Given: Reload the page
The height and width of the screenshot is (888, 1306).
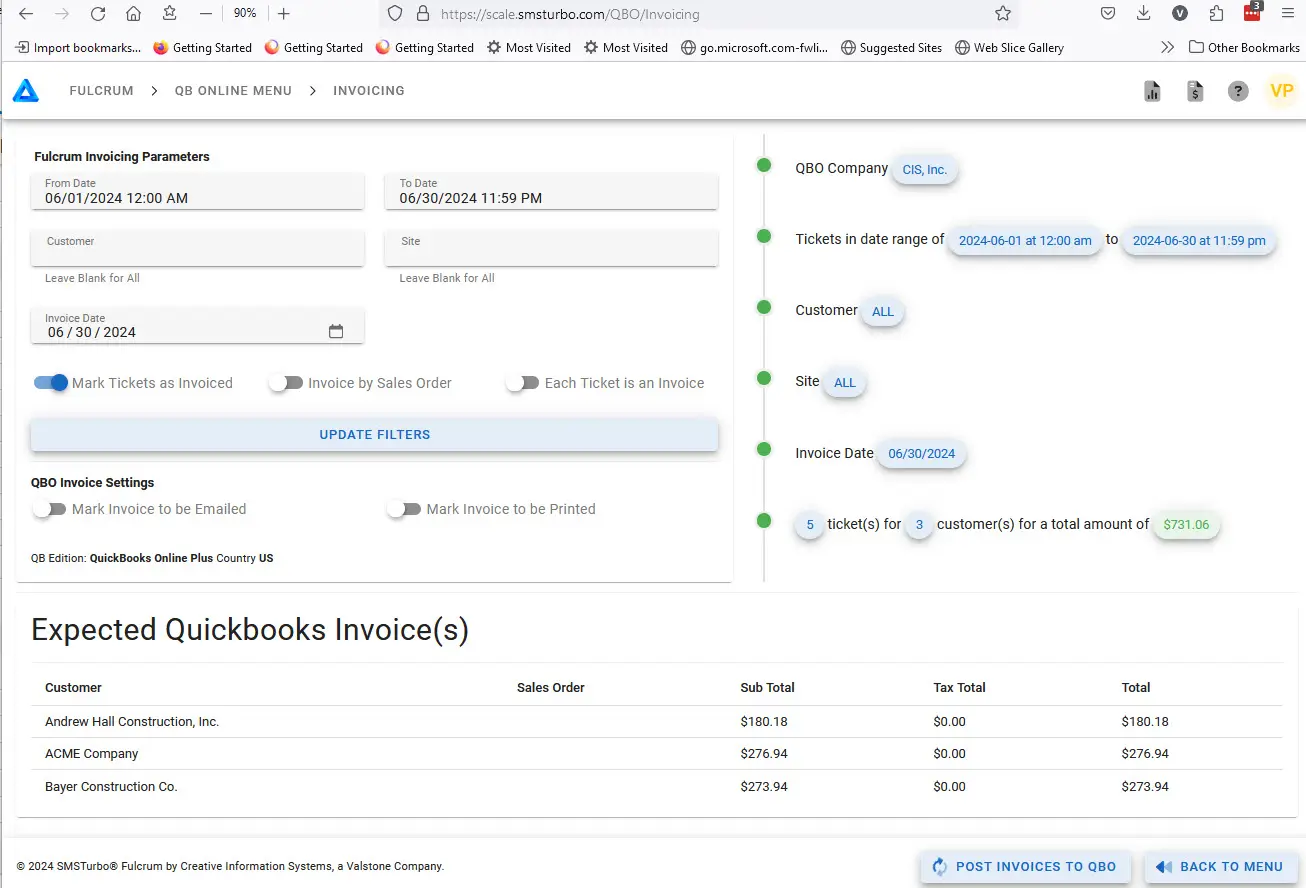Looking at the screenshot, I should pyautogui.click(x=98, y=14).
